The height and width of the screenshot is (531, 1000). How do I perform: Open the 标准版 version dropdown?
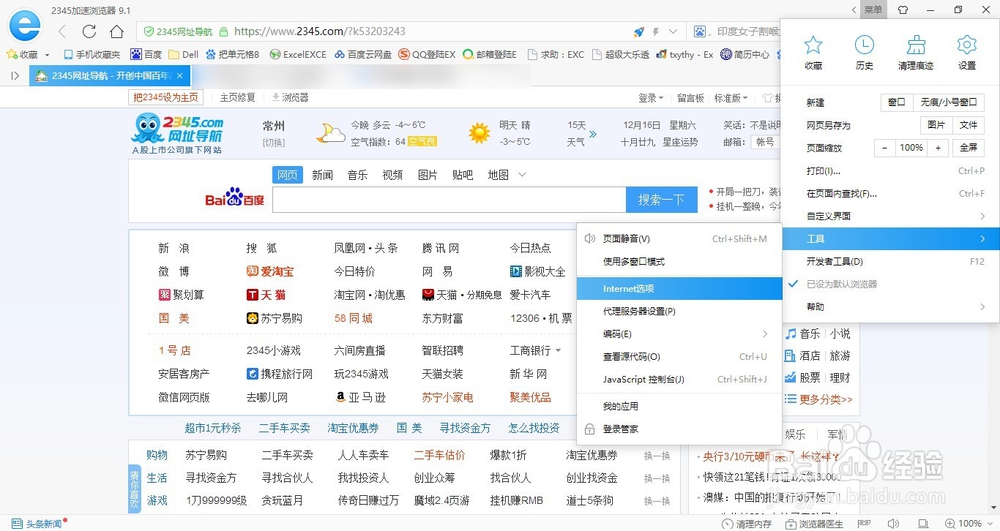[731, 98]
